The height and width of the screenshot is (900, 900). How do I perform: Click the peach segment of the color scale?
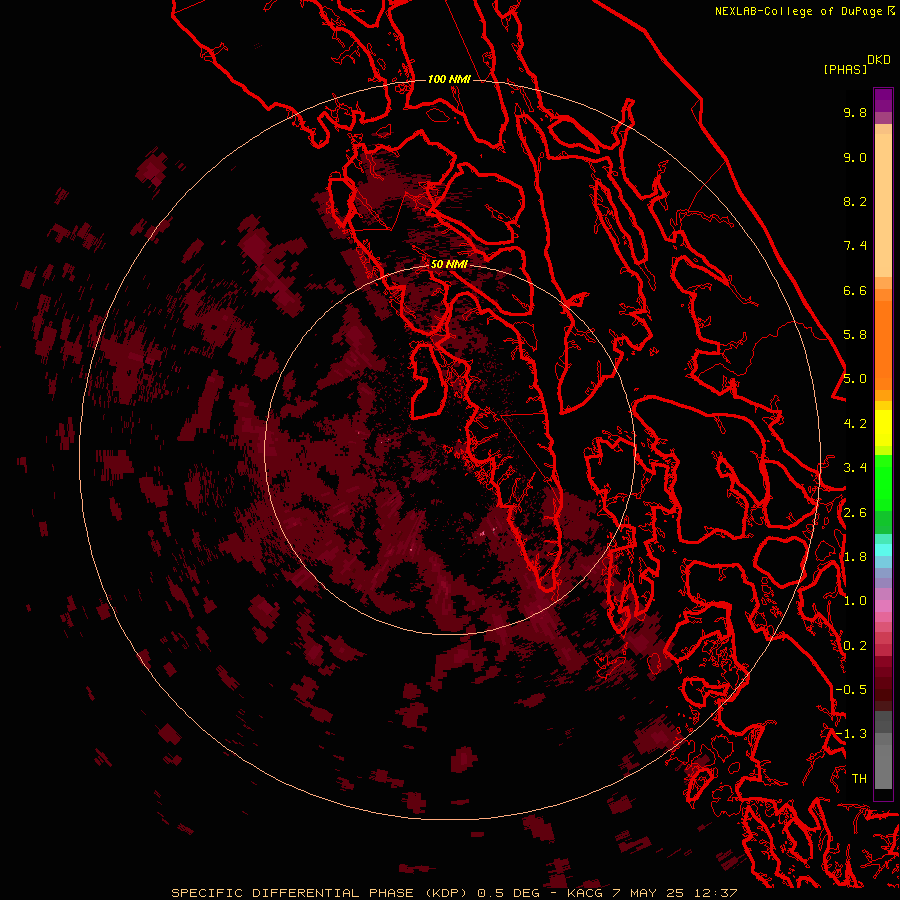click(883, 205)
